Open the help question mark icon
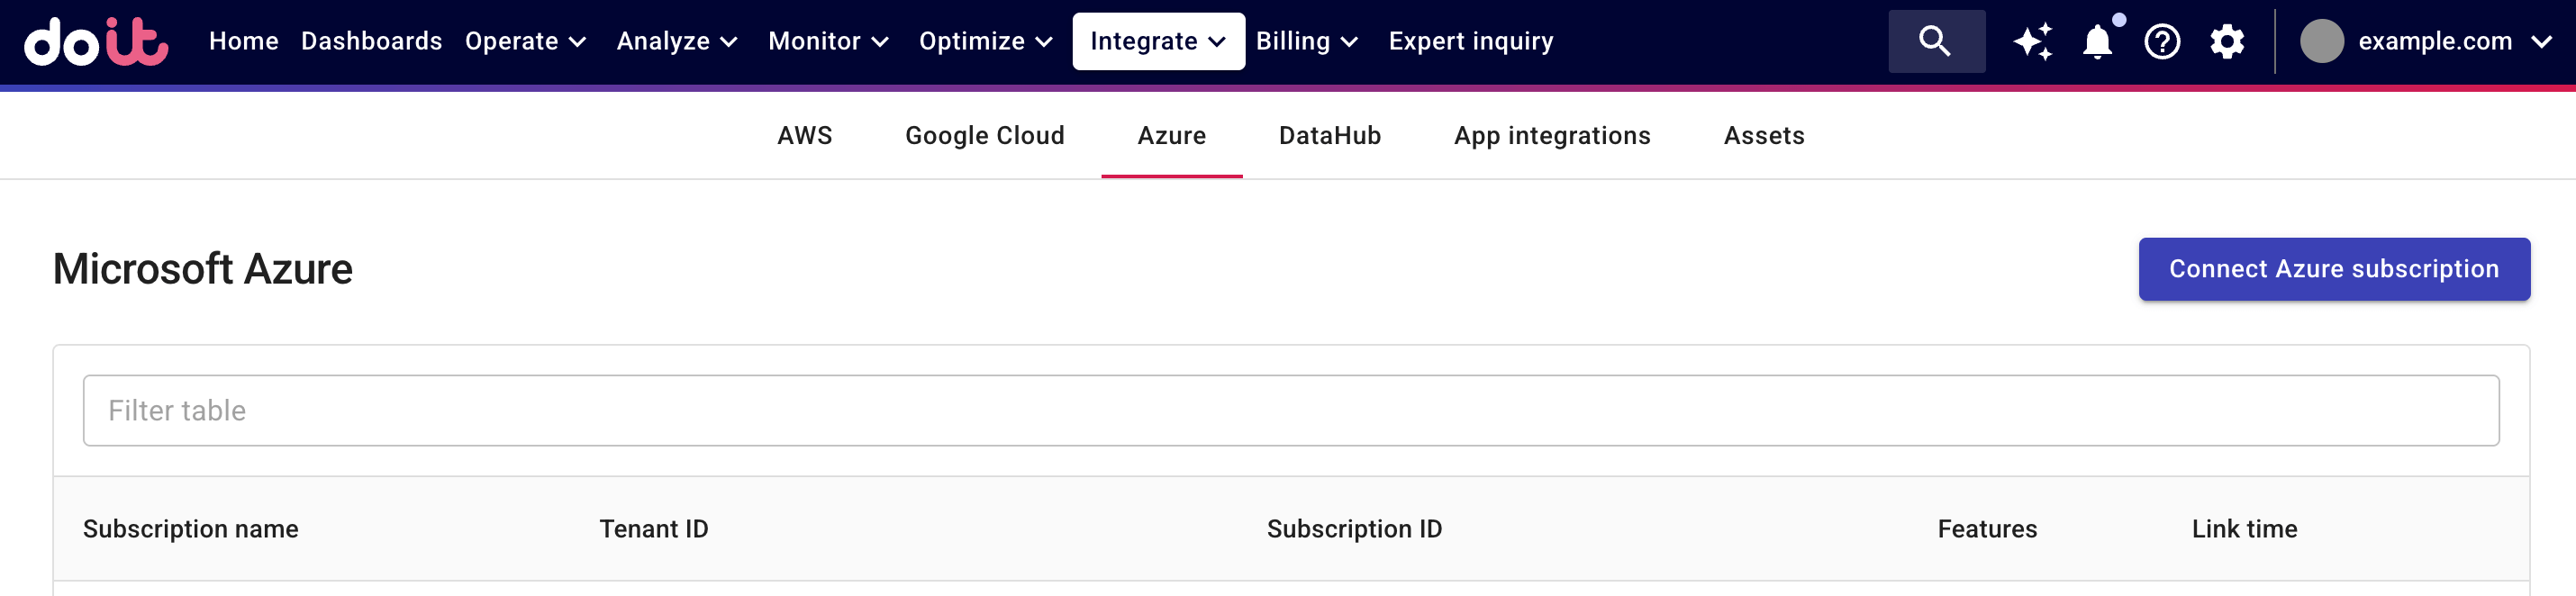 coord(2162,41)
